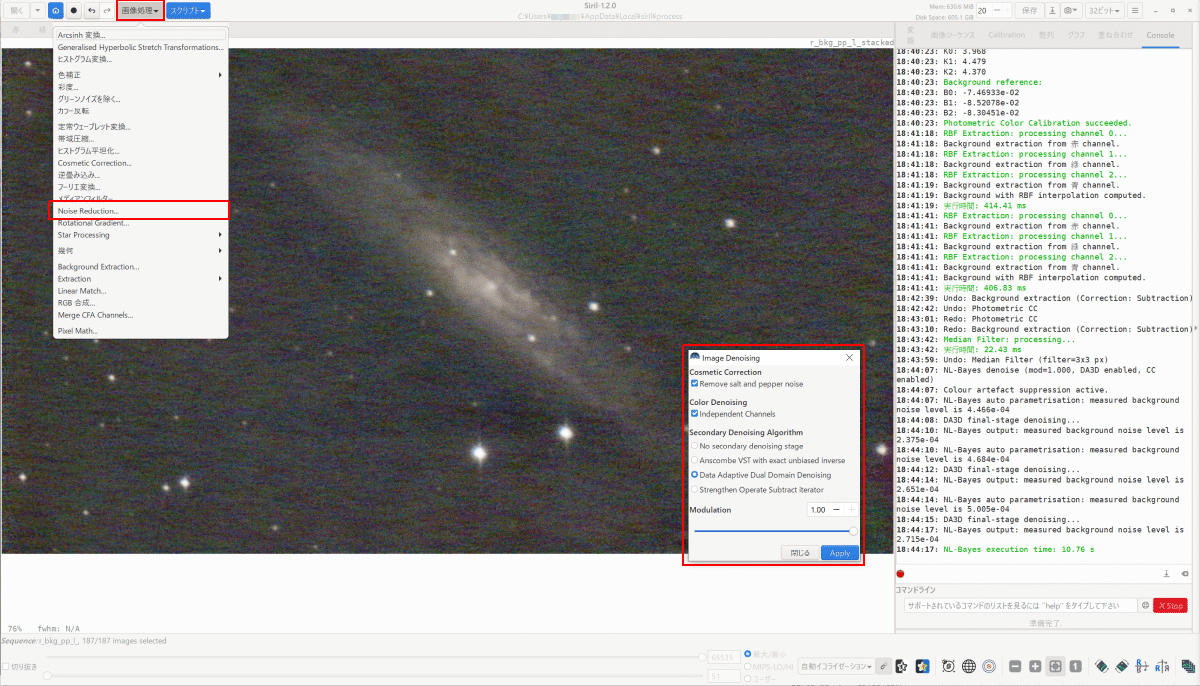Open the 32ビット bit-depth dropdown
Viewport: 1200px width, 686px height.
(1104, 10)
